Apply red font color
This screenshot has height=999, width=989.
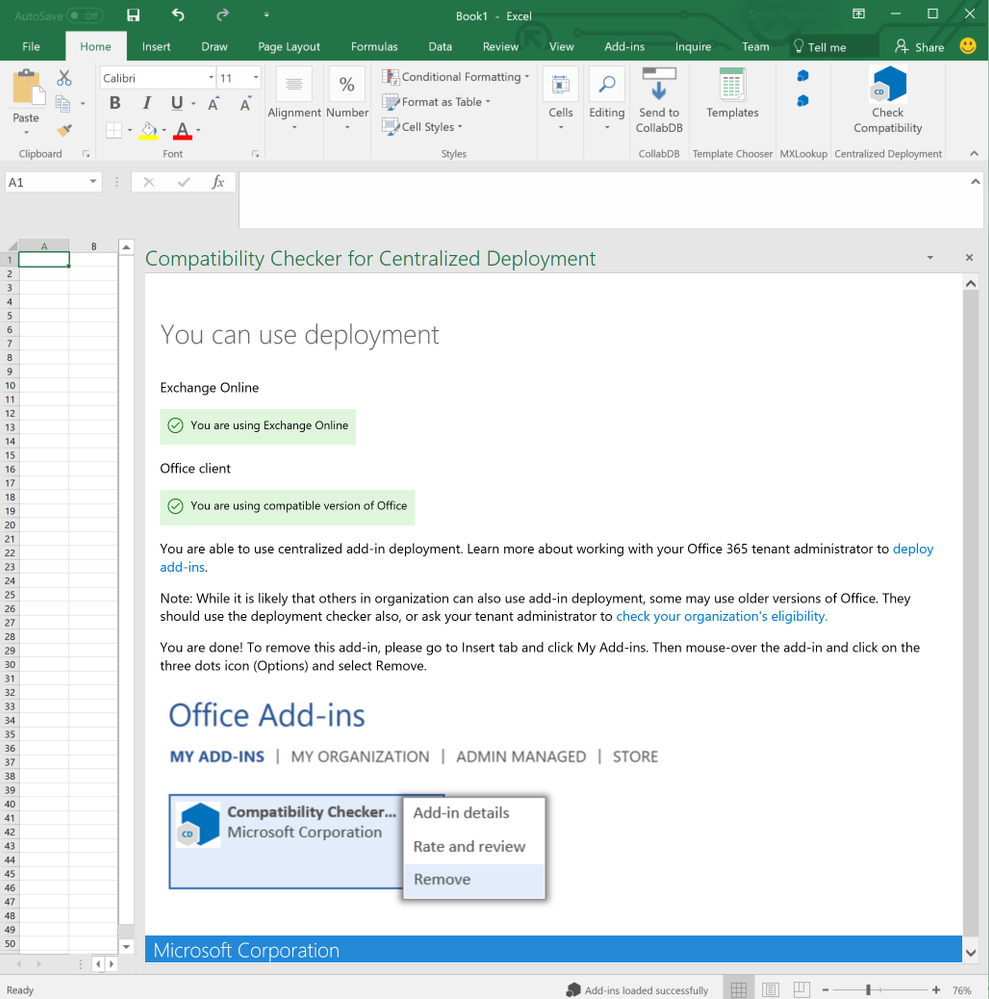182,130
